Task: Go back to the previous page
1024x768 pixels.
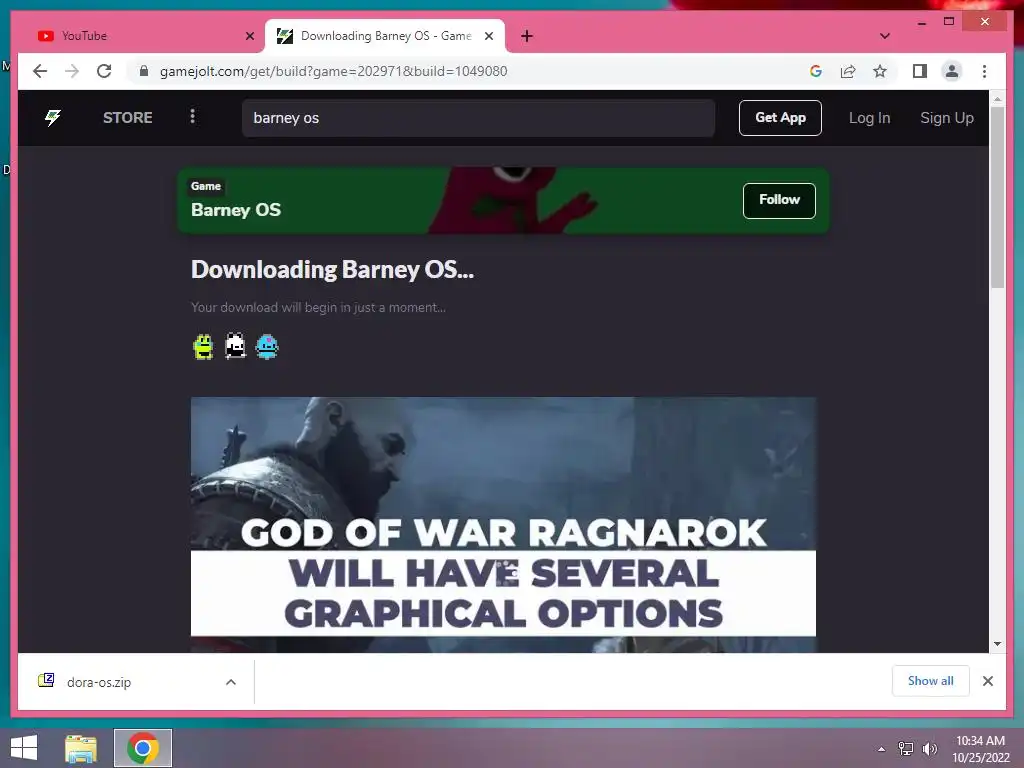Action: coord(40,71)
